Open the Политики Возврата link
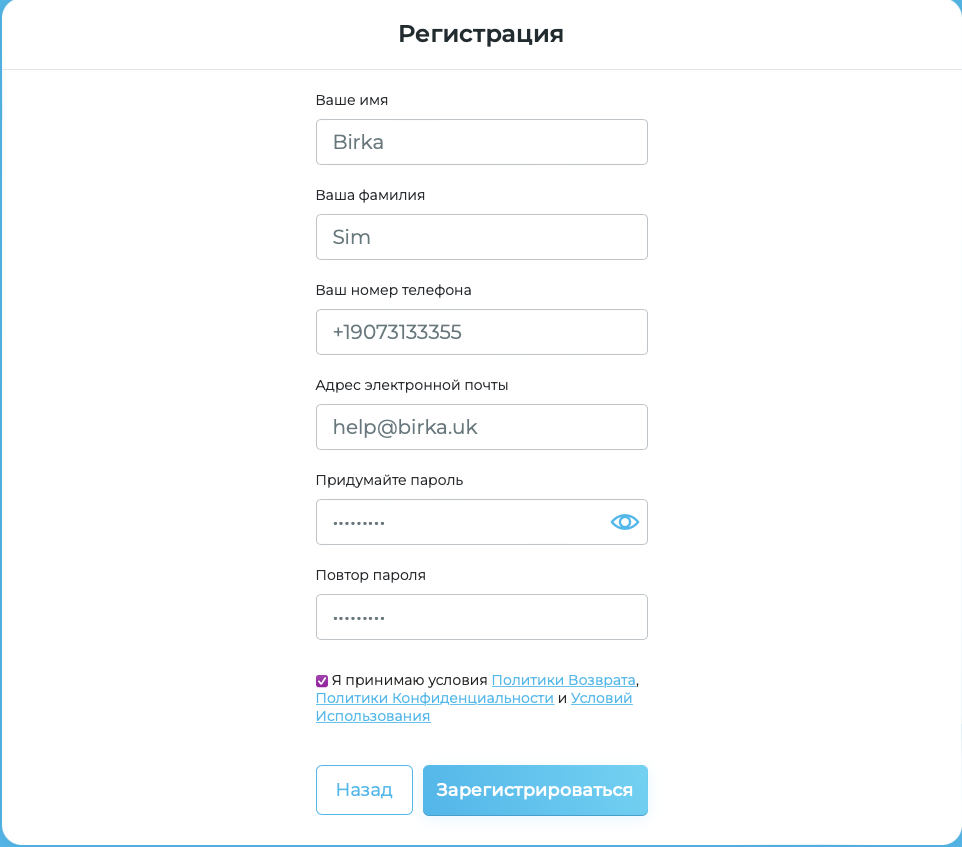This screenshot has height=847, width=962. (x=563, y=680)
